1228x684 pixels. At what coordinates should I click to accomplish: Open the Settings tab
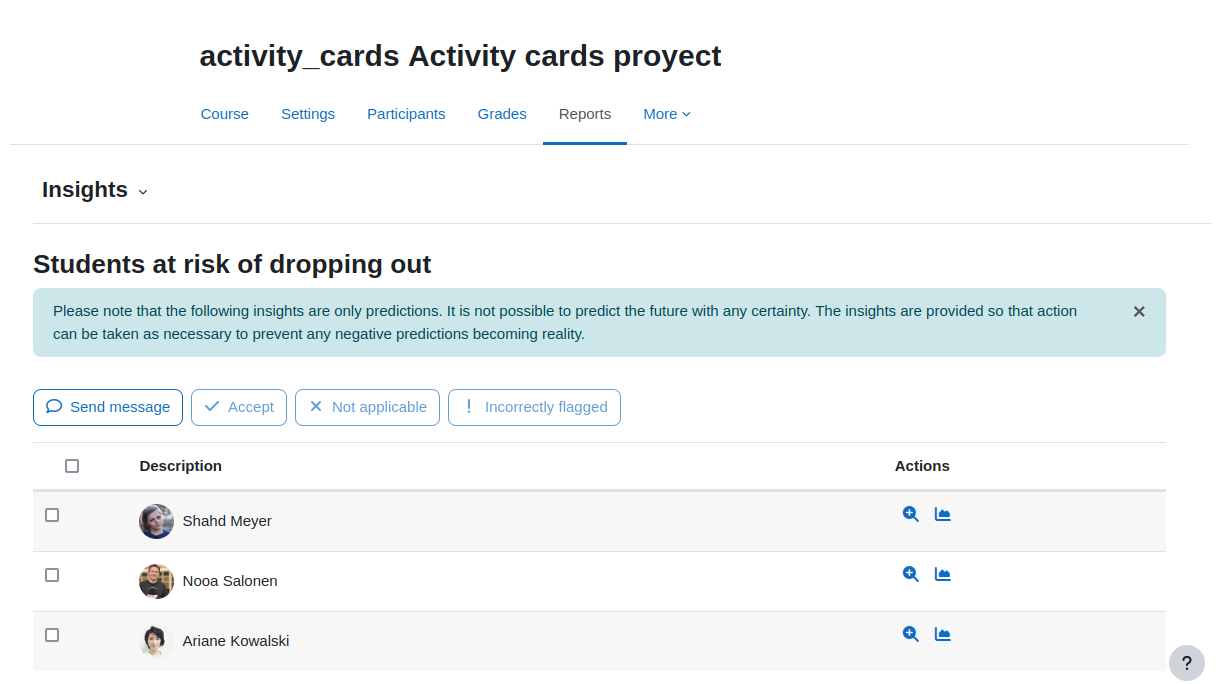(x=308, y=114)
